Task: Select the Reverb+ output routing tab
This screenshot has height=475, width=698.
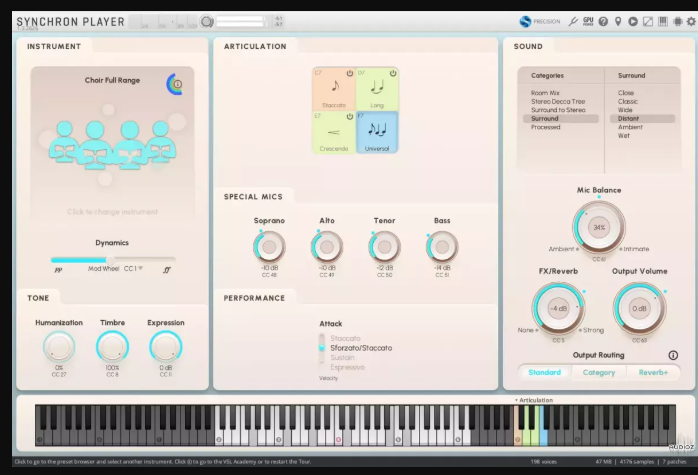Action: [x=653, y=372]
